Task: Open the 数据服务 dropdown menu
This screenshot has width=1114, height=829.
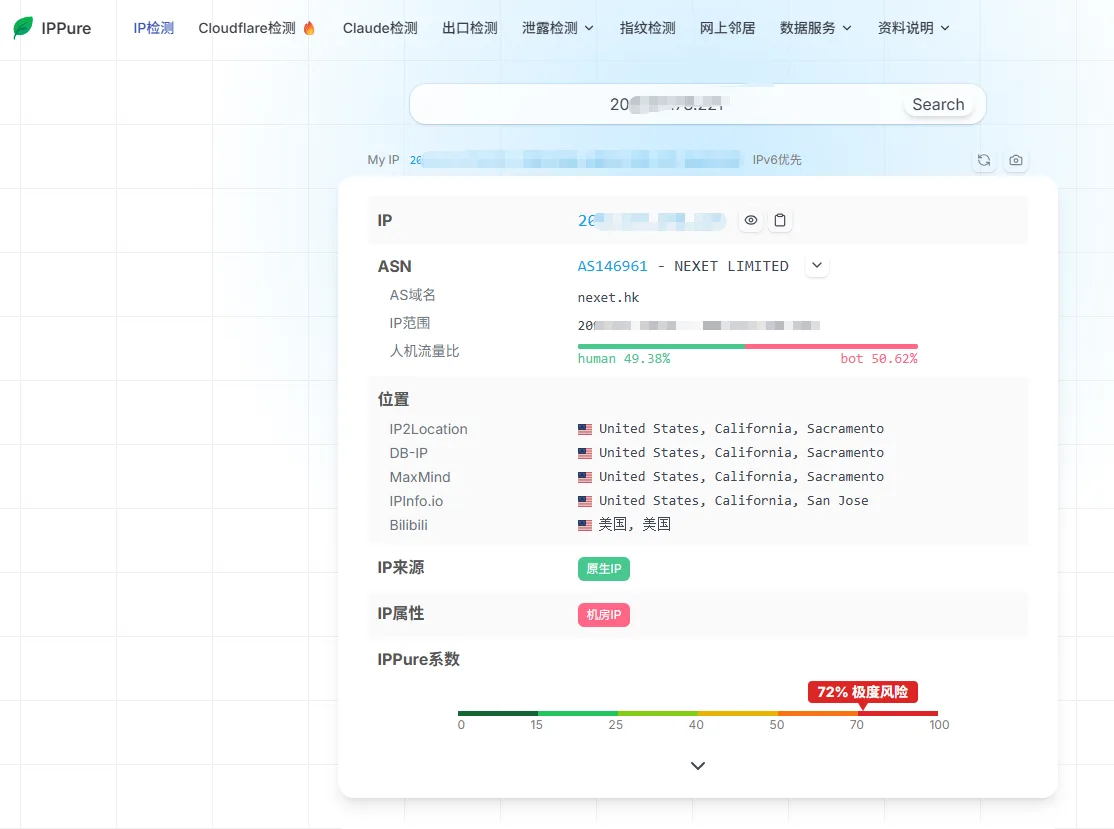Action: click(x=816, y=28)
